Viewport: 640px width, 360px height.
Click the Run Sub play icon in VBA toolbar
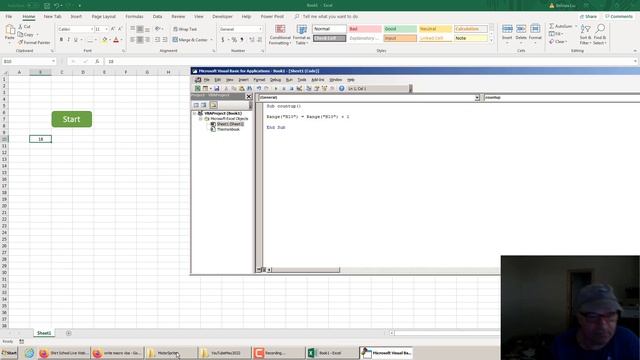276,88
